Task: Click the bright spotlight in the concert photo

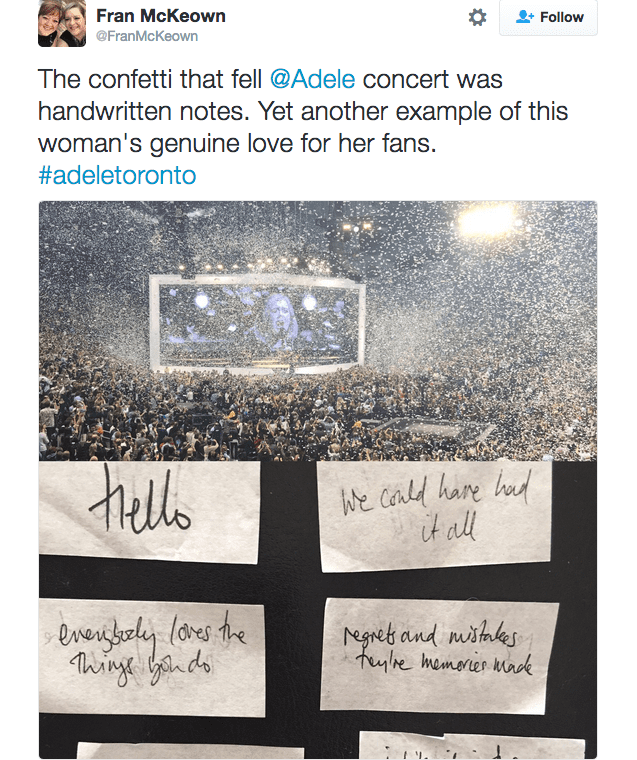Action: (486, 220)
